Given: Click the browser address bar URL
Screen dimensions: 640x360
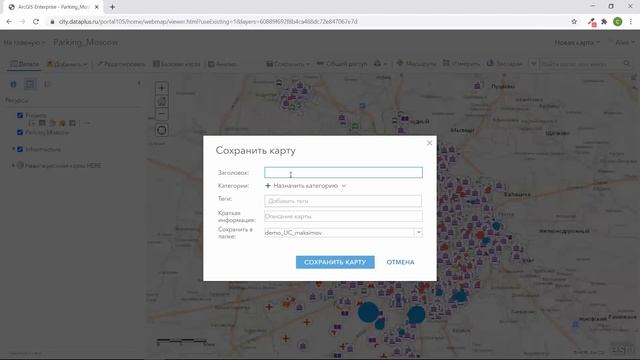Looking at the screenshot, I should [x=208, y=22].
